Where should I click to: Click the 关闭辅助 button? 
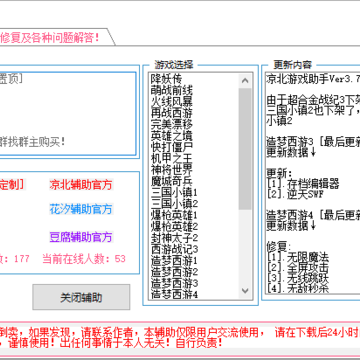(81, 297)
